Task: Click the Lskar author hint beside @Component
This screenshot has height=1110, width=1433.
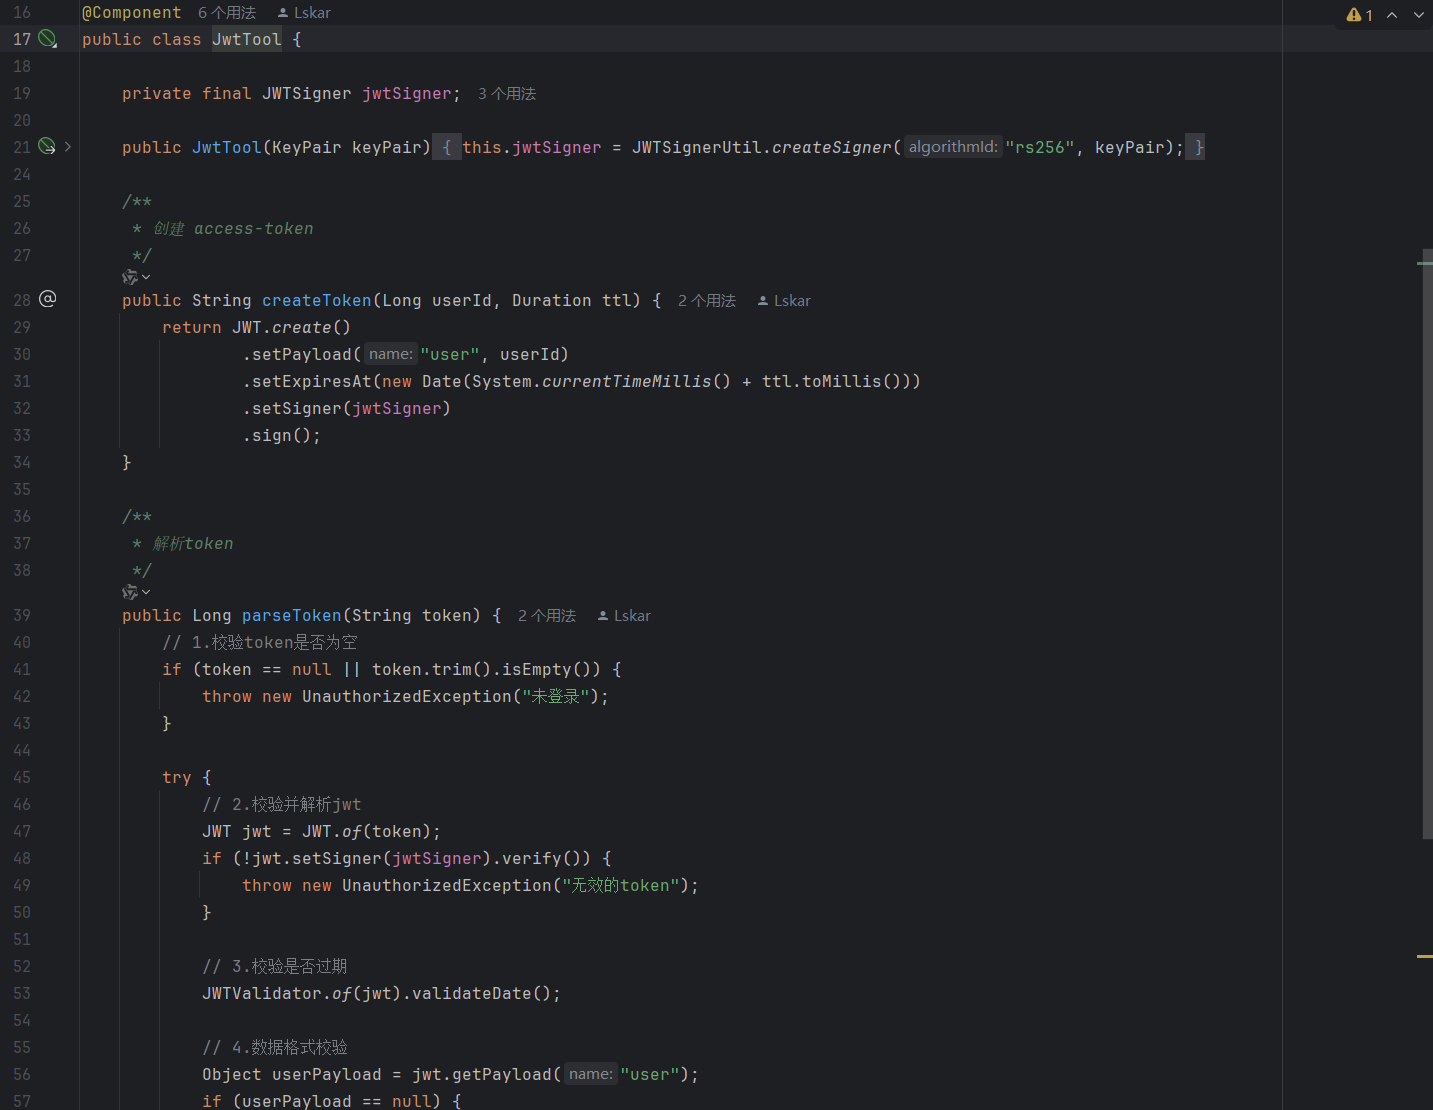Action: tap(304, 13)
